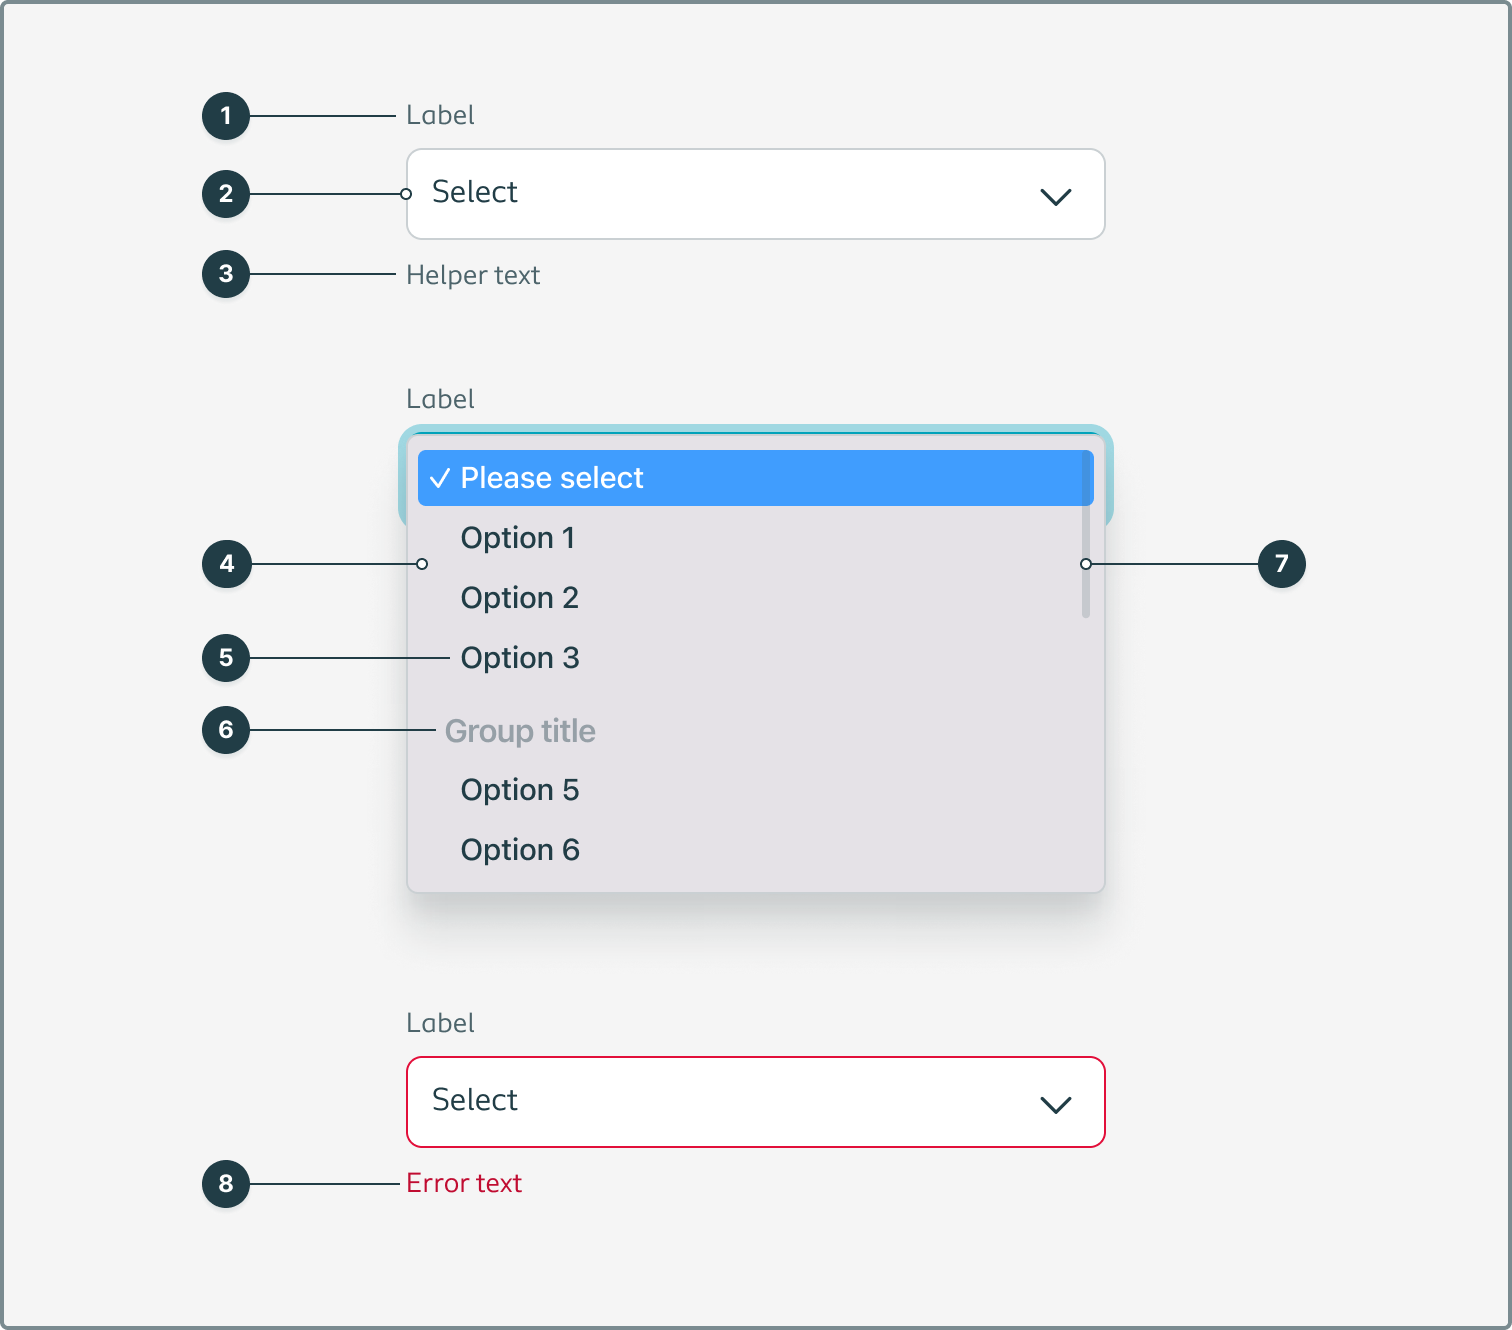Click the red Error text label
This screenshot has width=1512, height=1330.
click(x=464, y=1183)
